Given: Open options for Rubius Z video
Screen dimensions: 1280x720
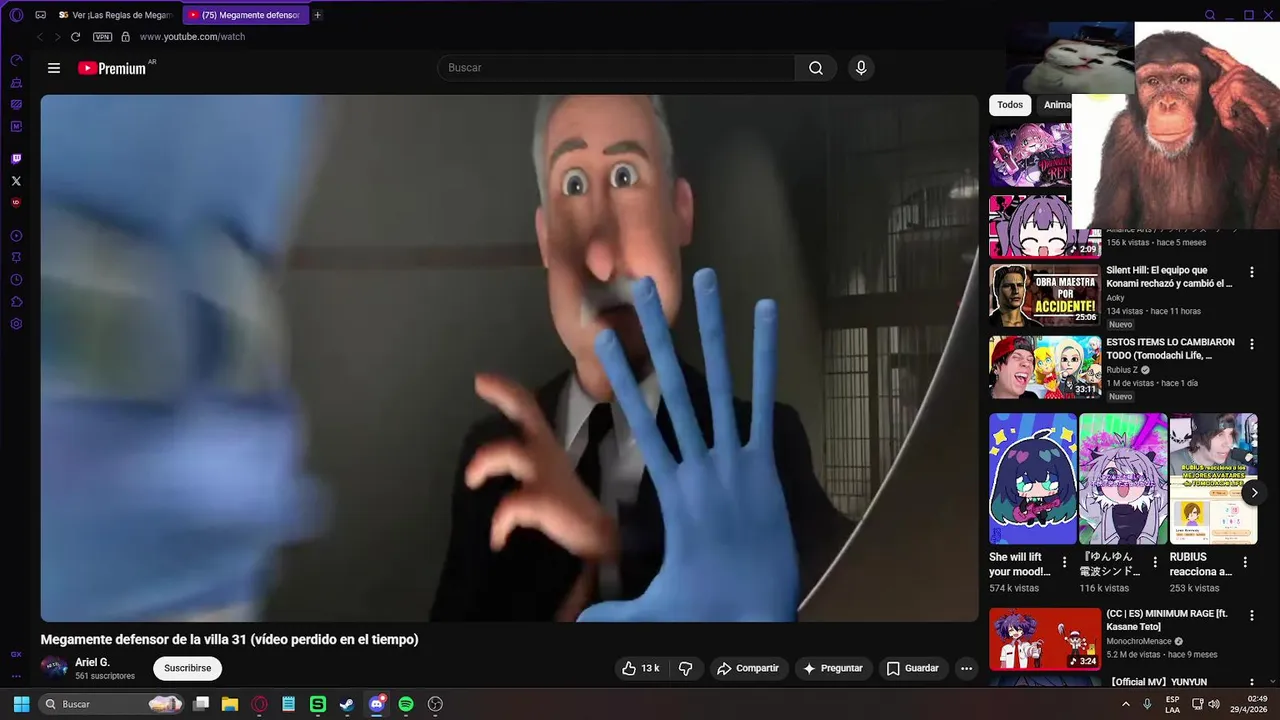Looking at the screenshot, I should [x=1251, y=344].
